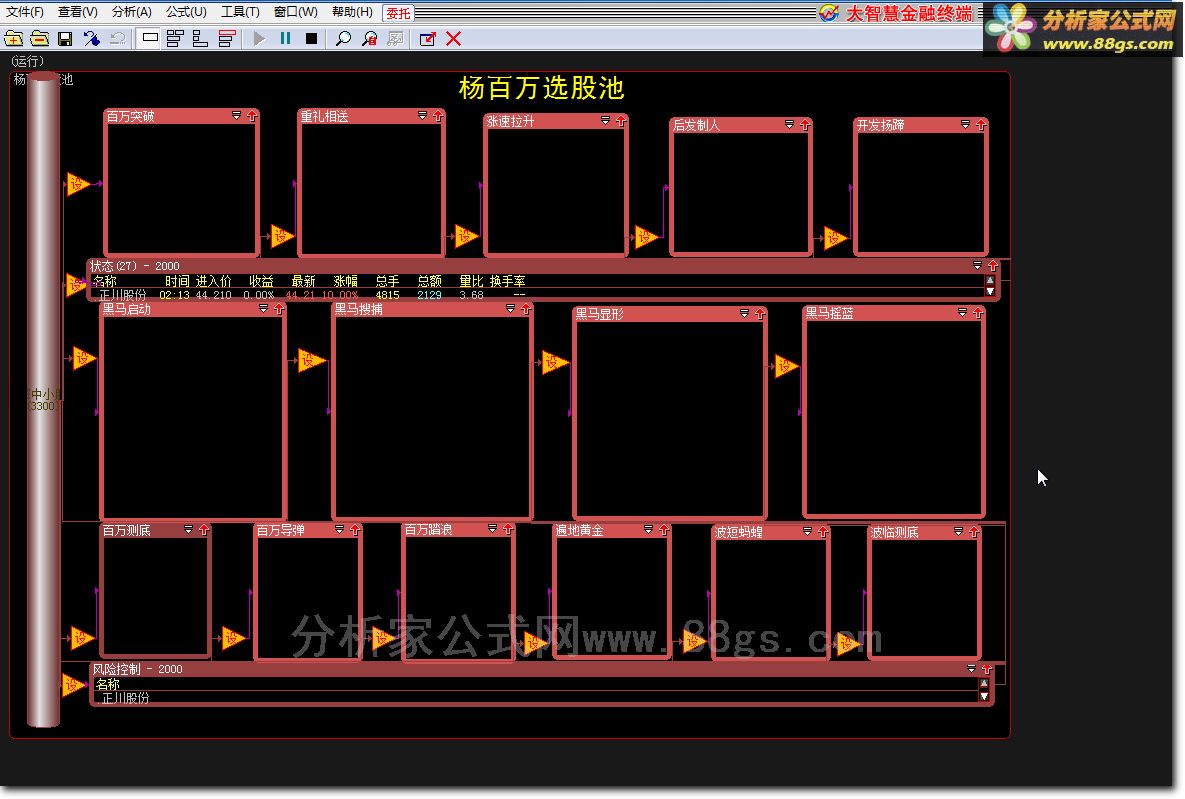Select 正川股份 in 风险控制 list
1185x799 pixels.
pyautogui.click(x=125, y=698)
